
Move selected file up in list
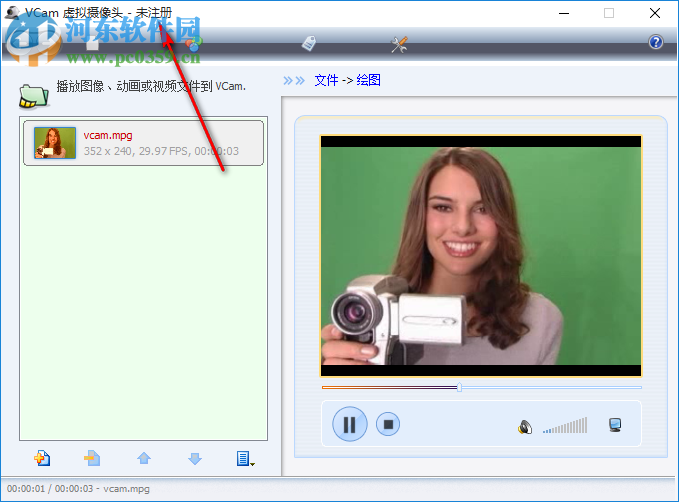144,458
